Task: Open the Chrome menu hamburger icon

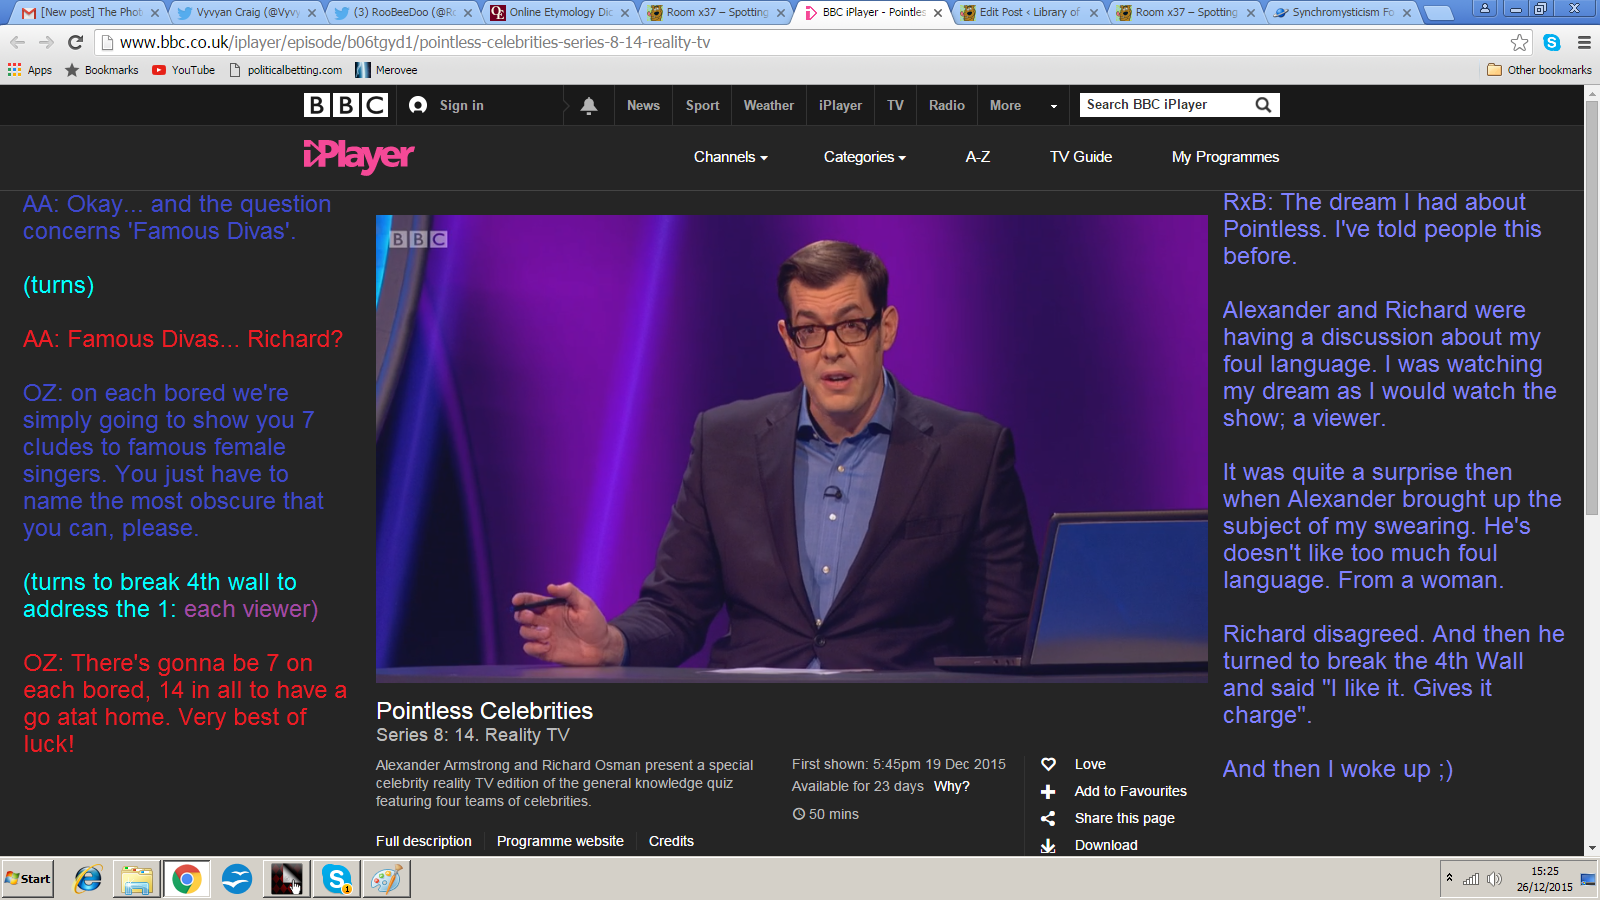Action: [1584, 42]
